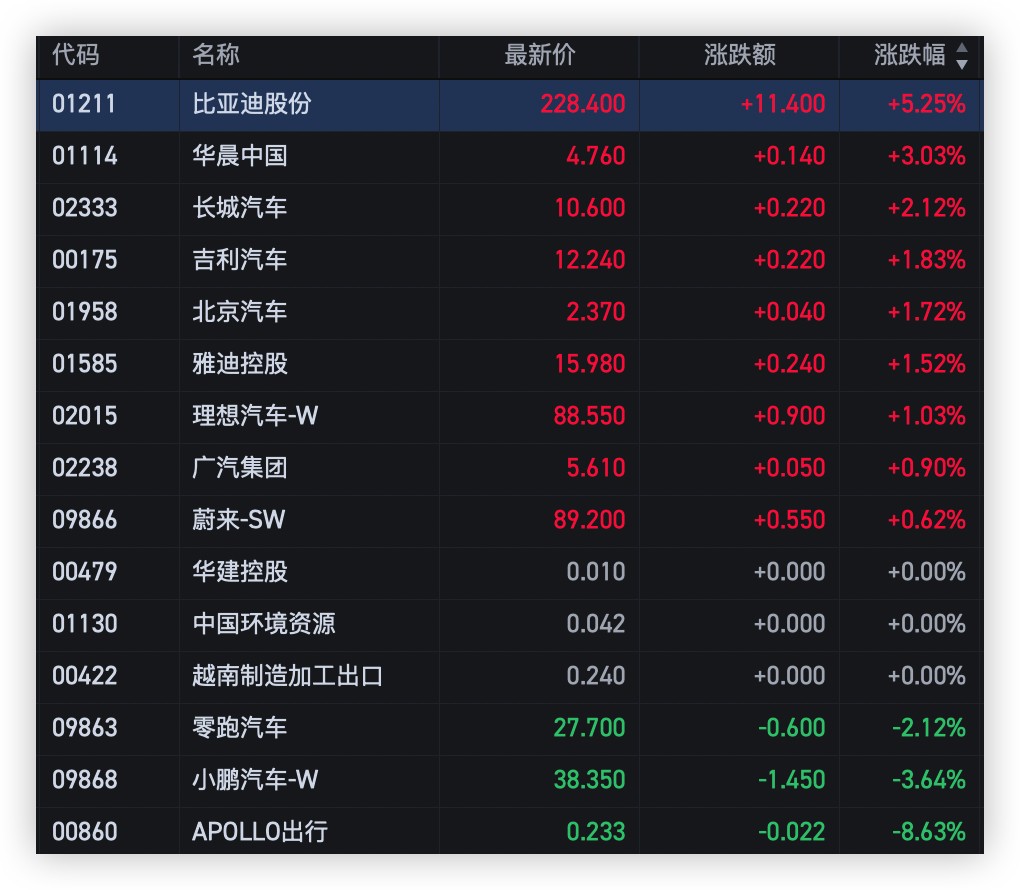Click the 越南制造加工出口 stock name
This screenshot has width=1020, height=890.
click(288, 676)
